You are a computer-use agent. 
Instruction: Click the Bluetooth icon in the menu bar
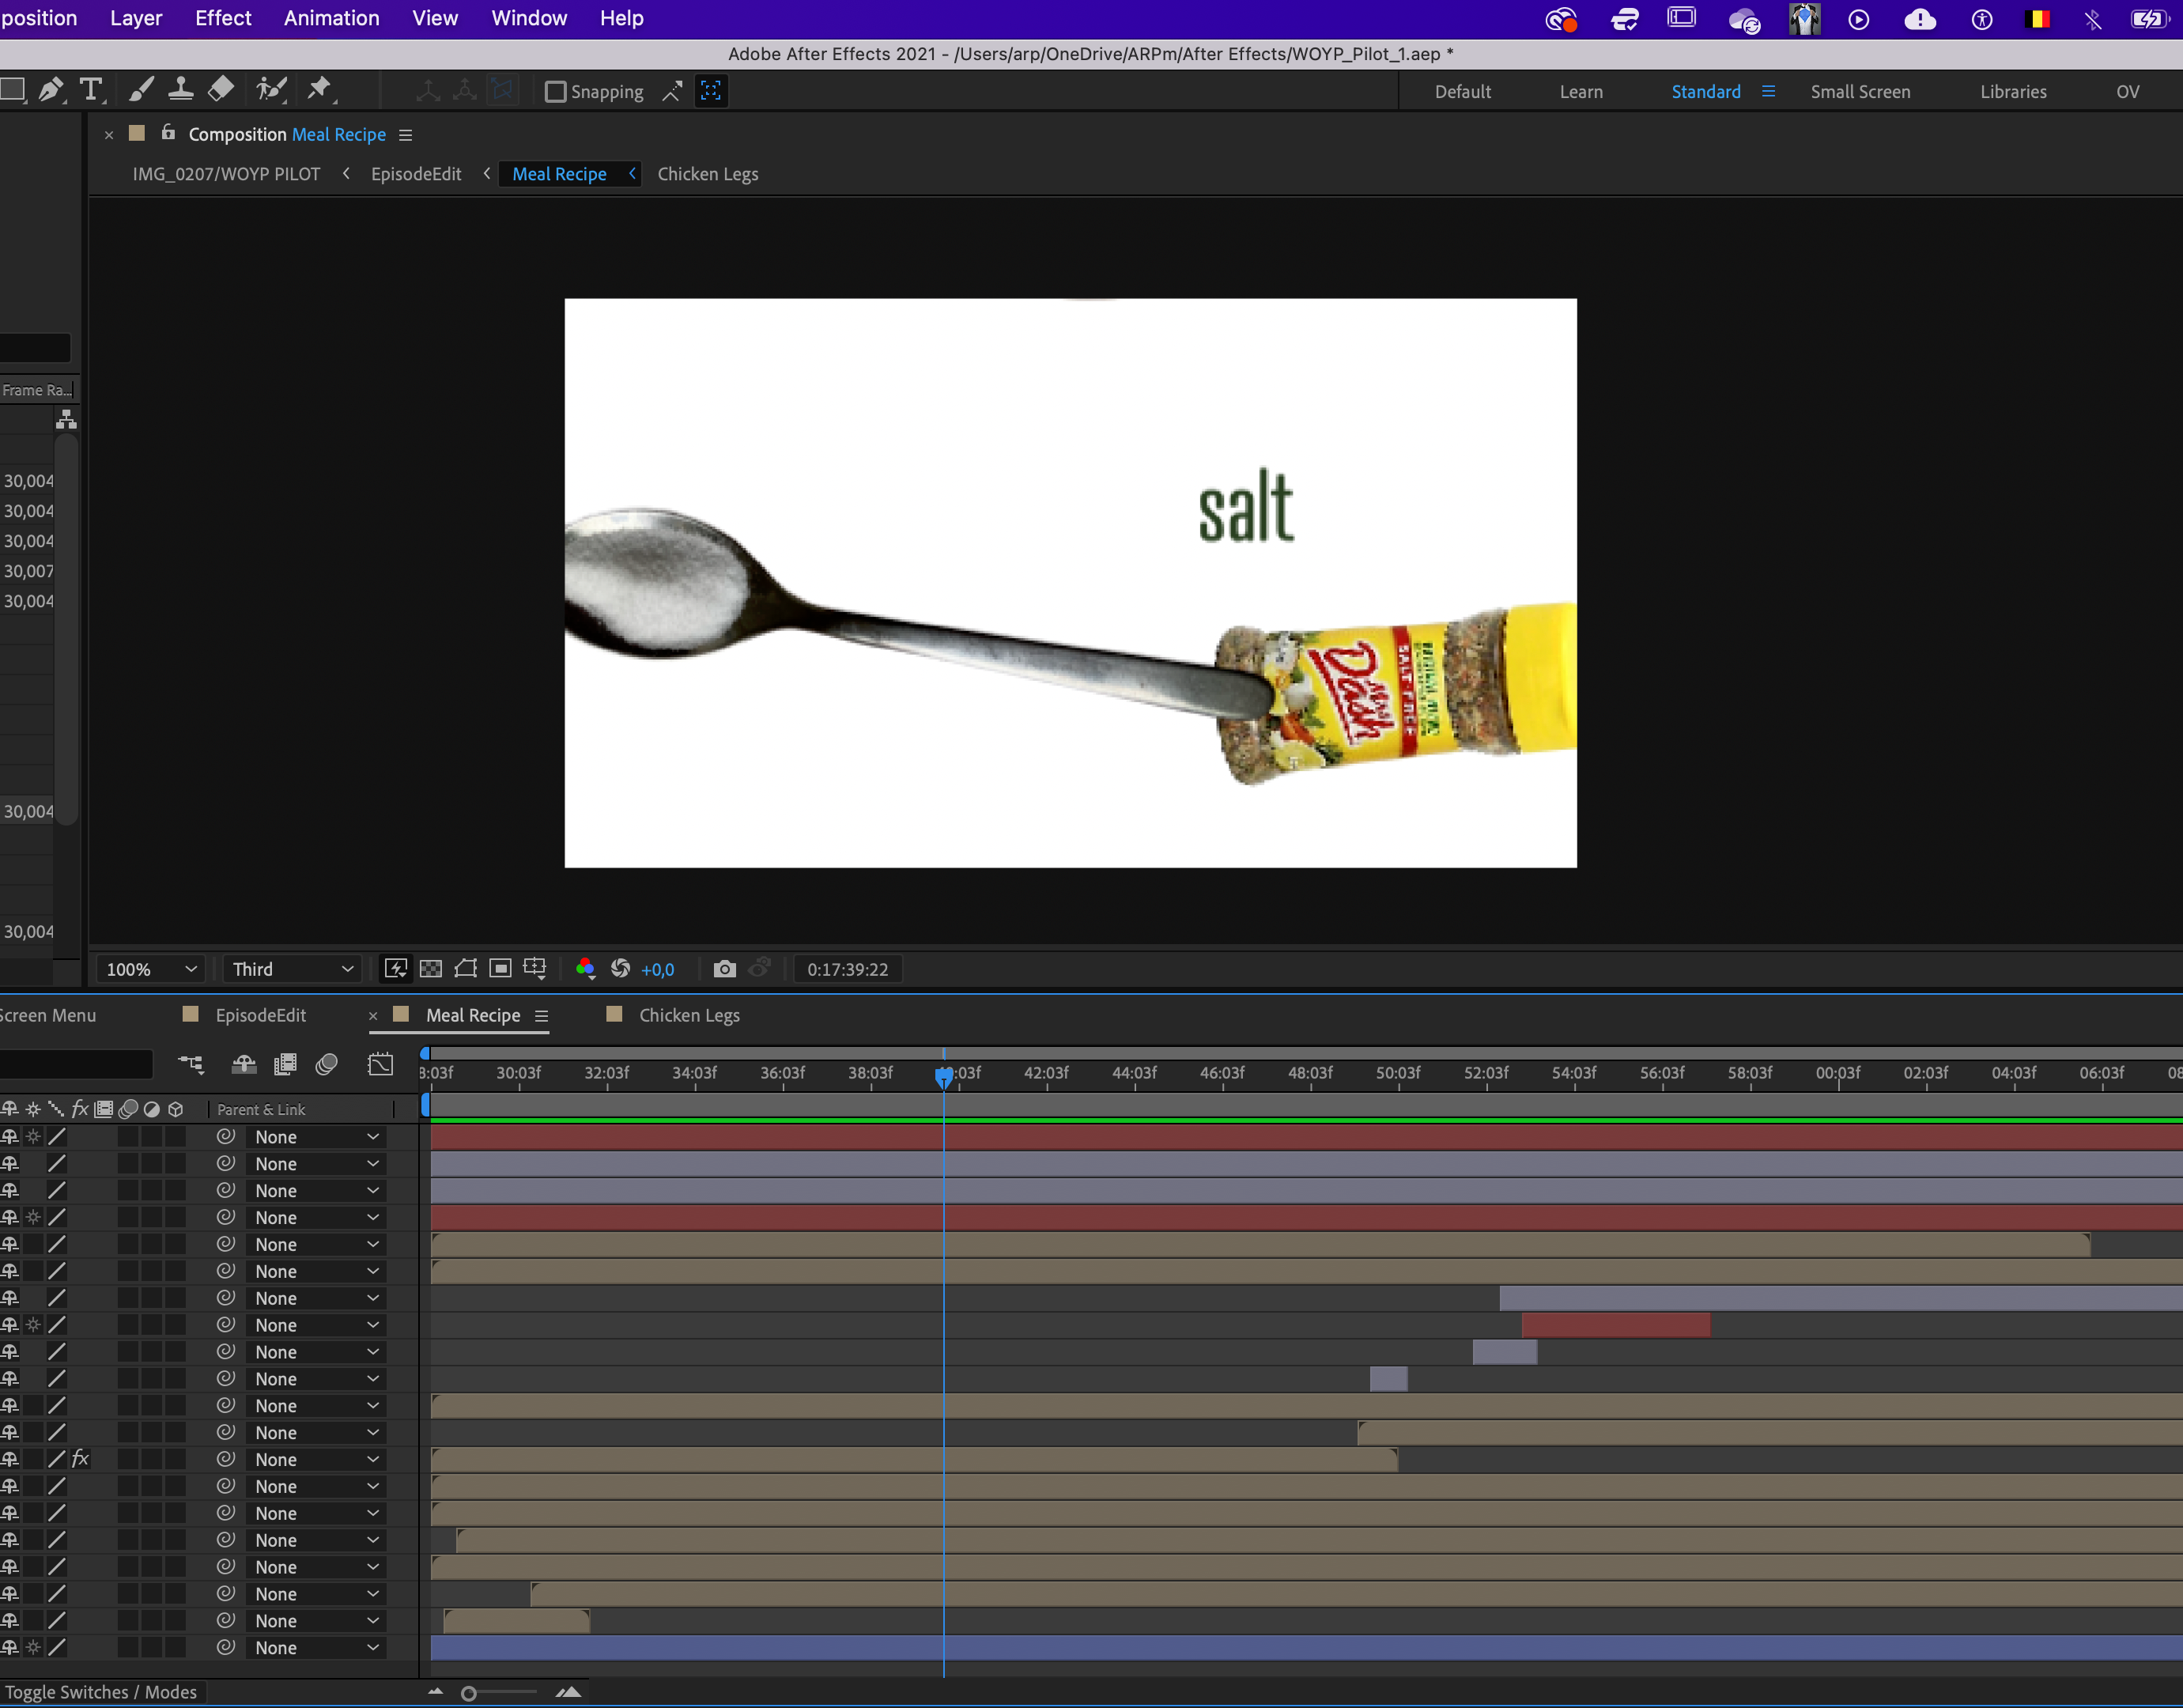pyautogui.click(x=2093, y=19)
